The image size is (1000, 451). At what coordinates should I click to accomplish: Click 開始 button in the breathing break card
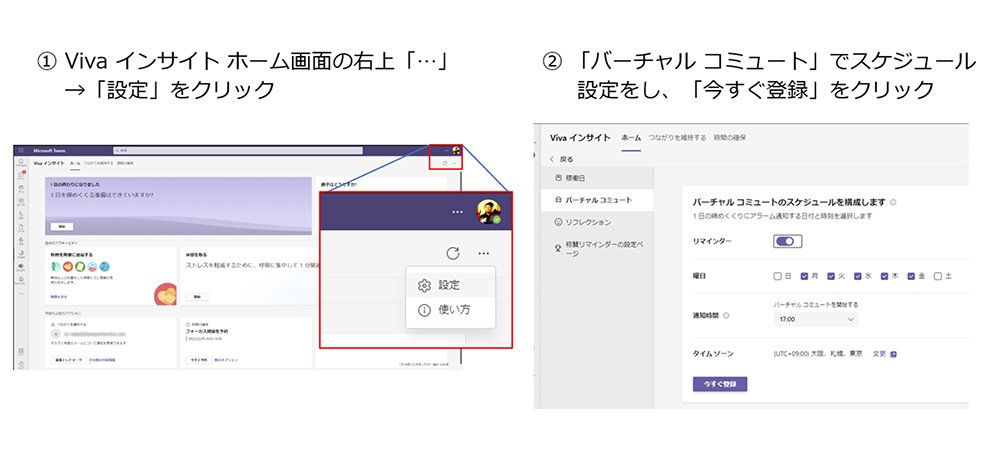[x=196, y=297]
